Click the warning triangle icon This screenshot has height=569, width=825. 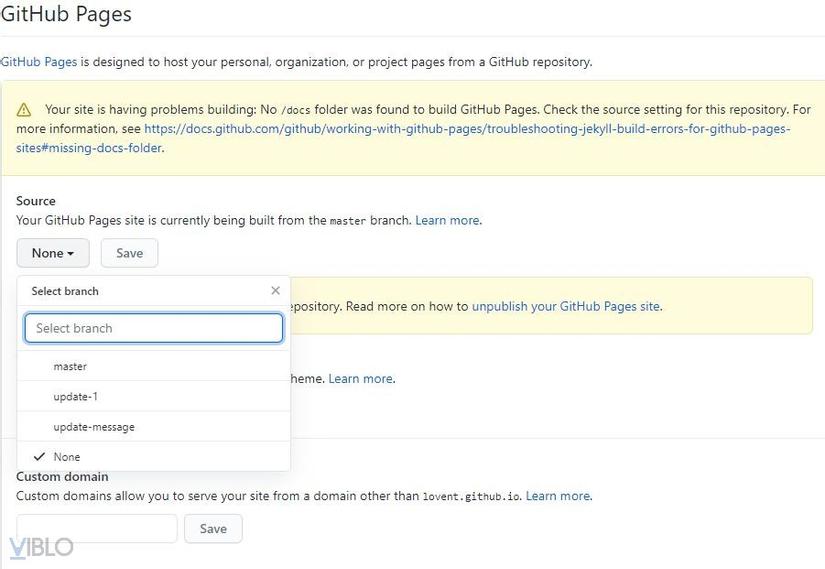(24, 110)
